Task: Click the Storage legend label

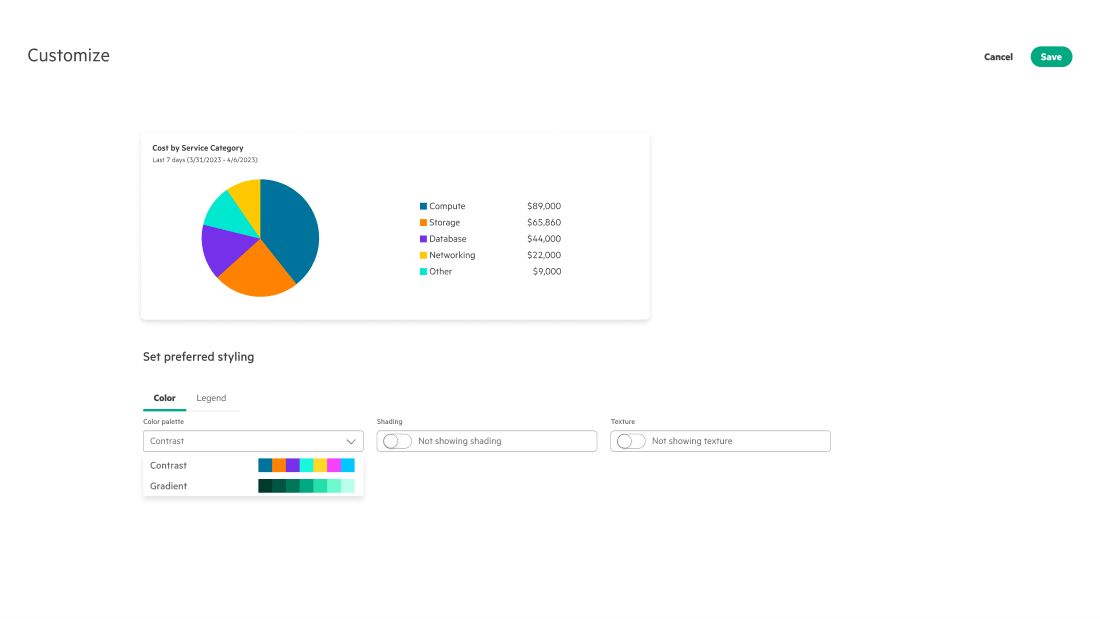Action: click(445, 222)
